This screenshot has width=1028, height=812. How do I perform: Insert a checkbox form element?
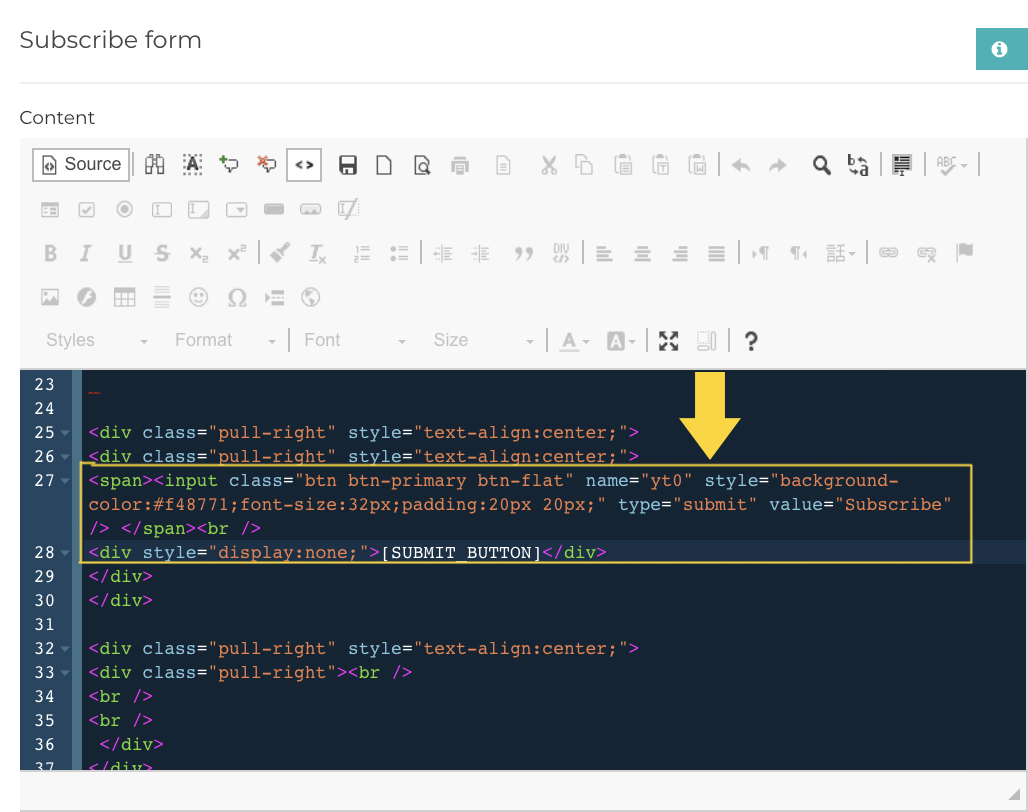coord(86,209)
